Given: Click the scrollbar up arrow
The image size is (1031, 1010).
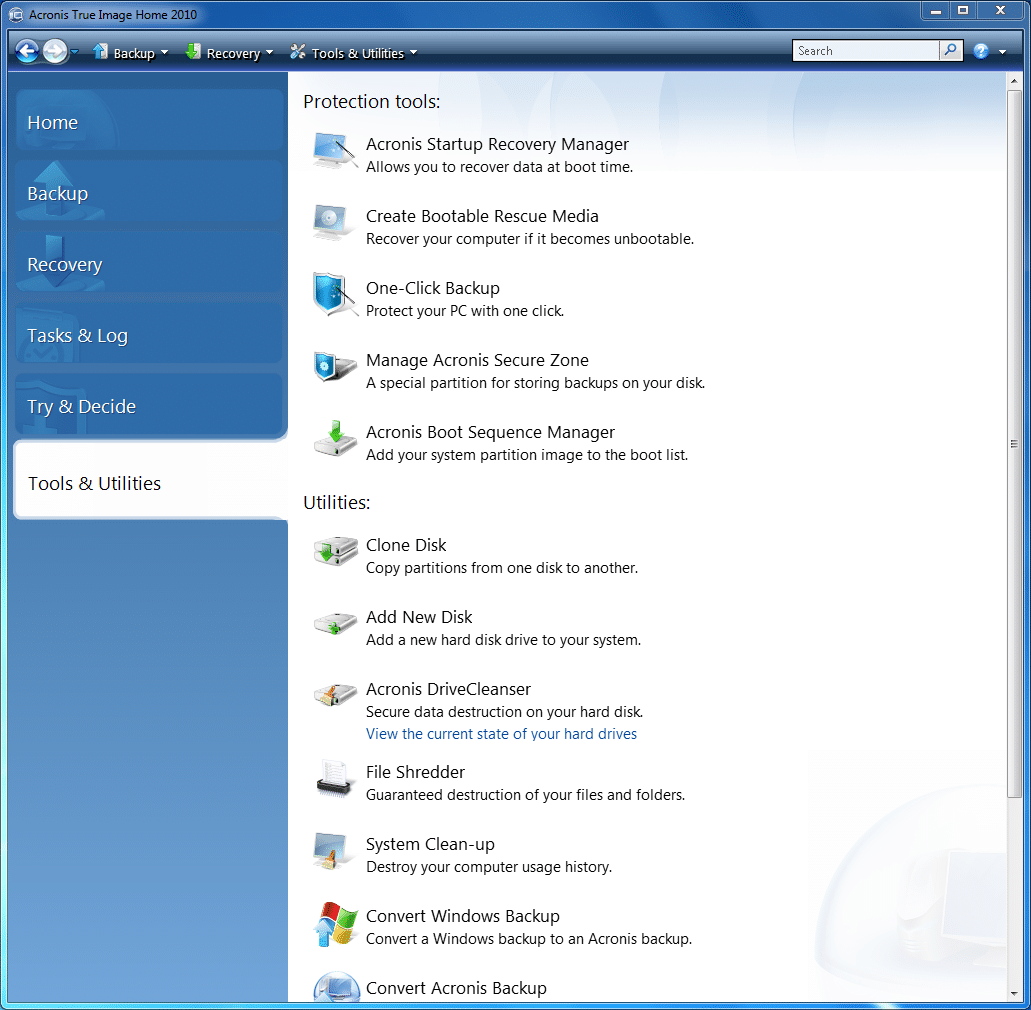Looking at the screenshot, I should (x=1014, y=81).
